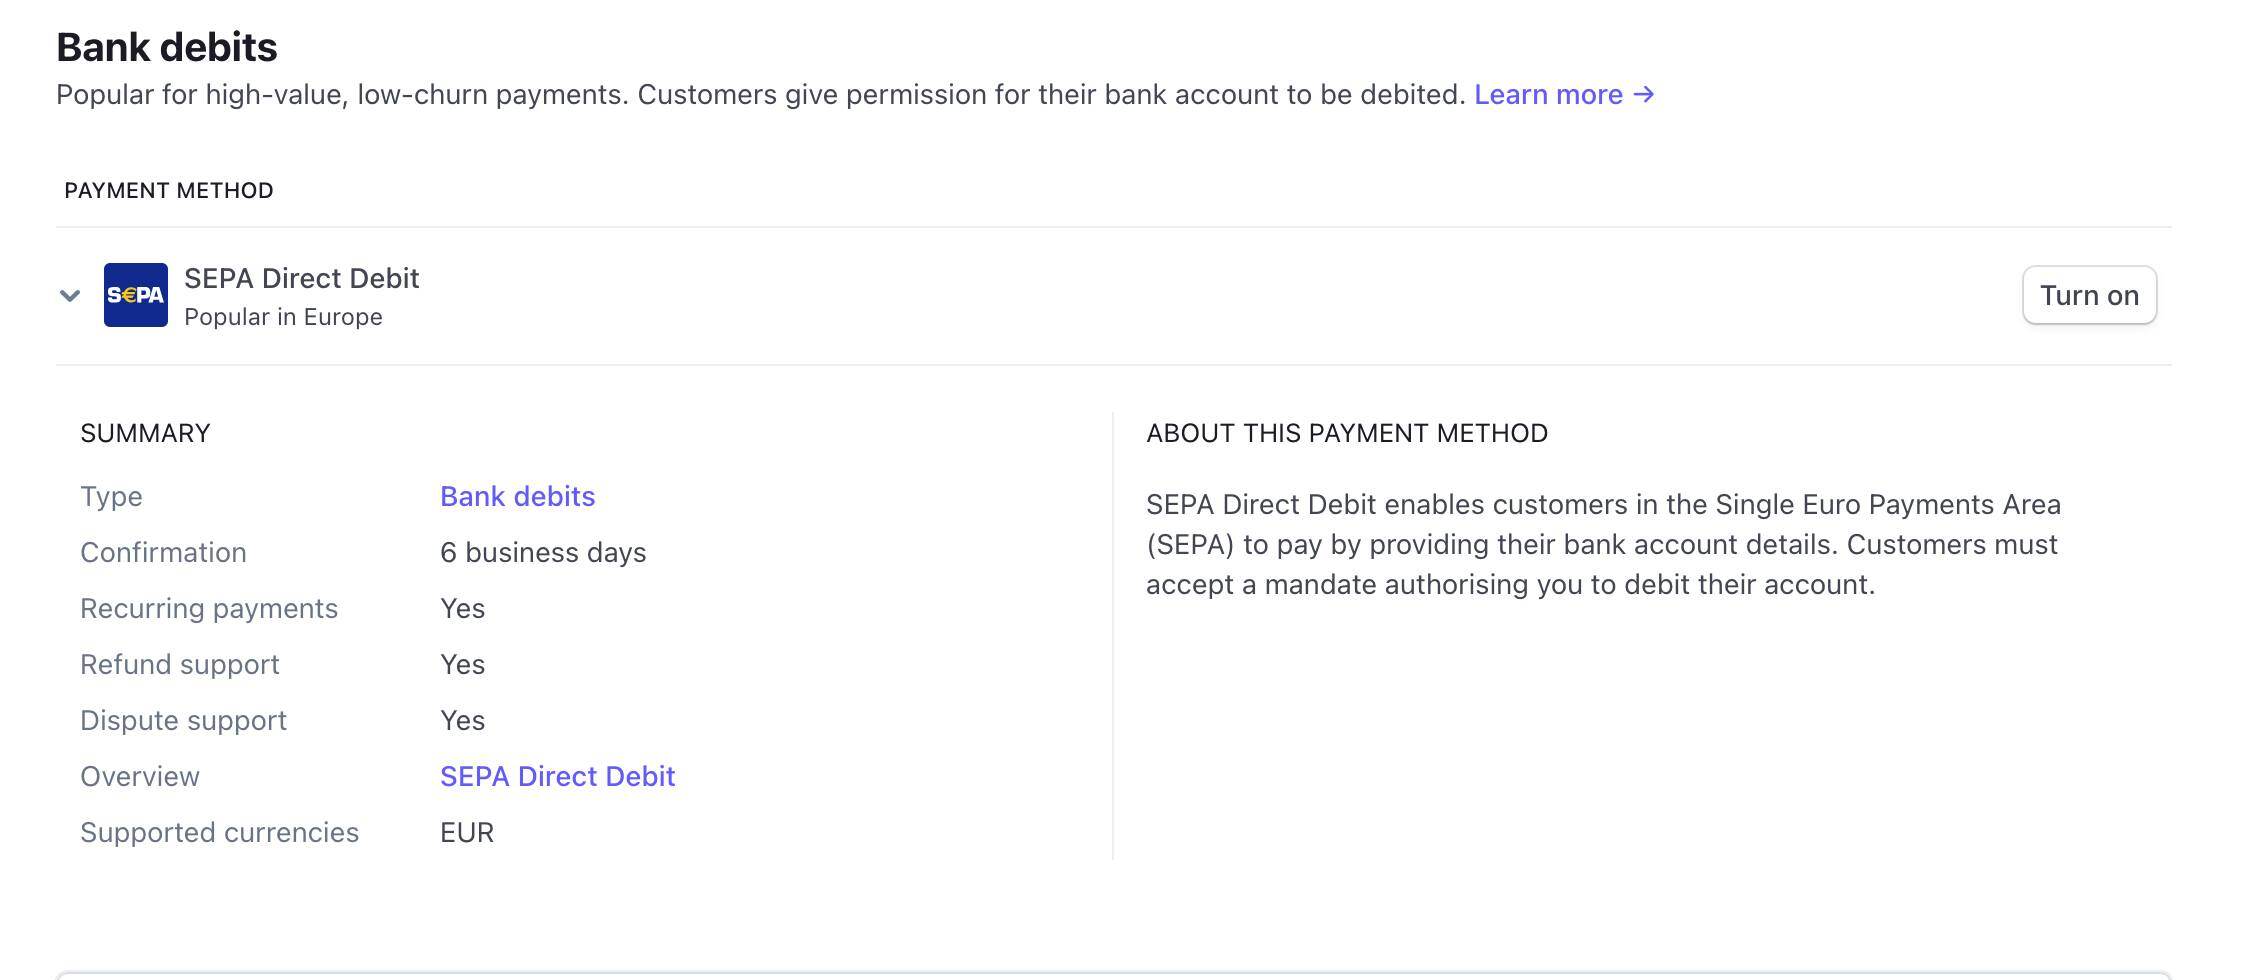Select the SEPA Direct Debit method title
This screenshot has width=2252, height=980.
[301, 278]
